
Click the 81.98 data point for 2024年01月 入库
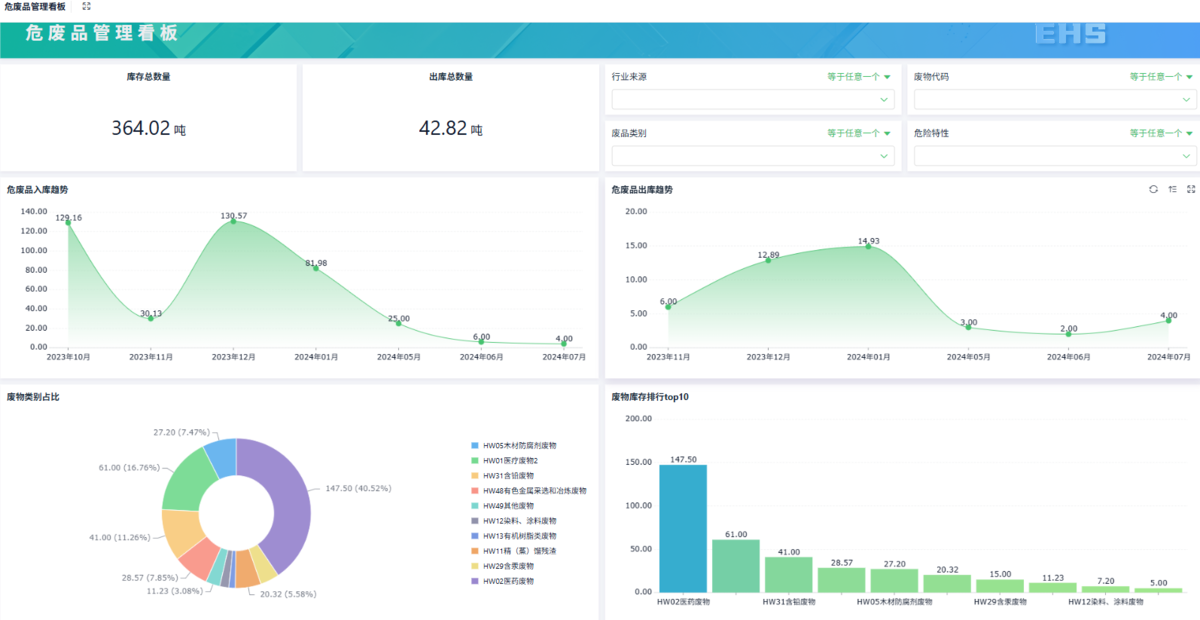(x=316, y=268)
